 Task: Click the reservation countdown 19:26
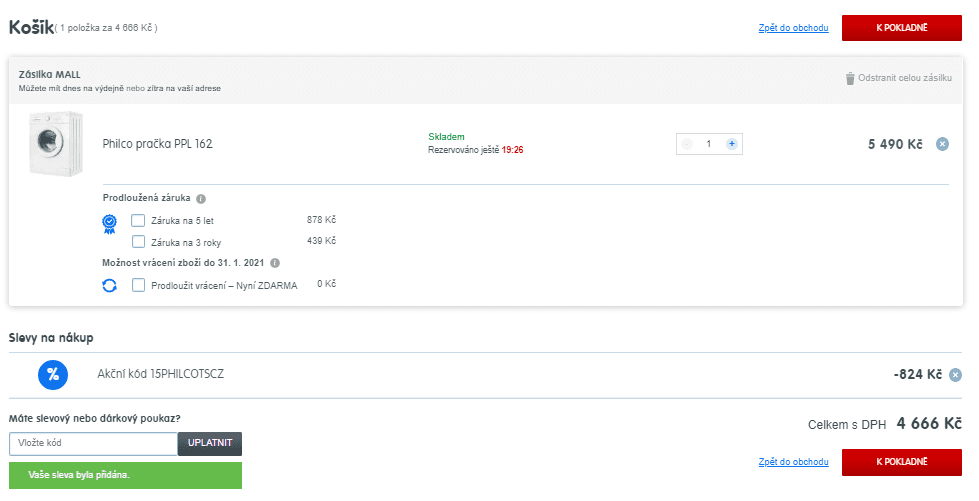coord(513,150)
